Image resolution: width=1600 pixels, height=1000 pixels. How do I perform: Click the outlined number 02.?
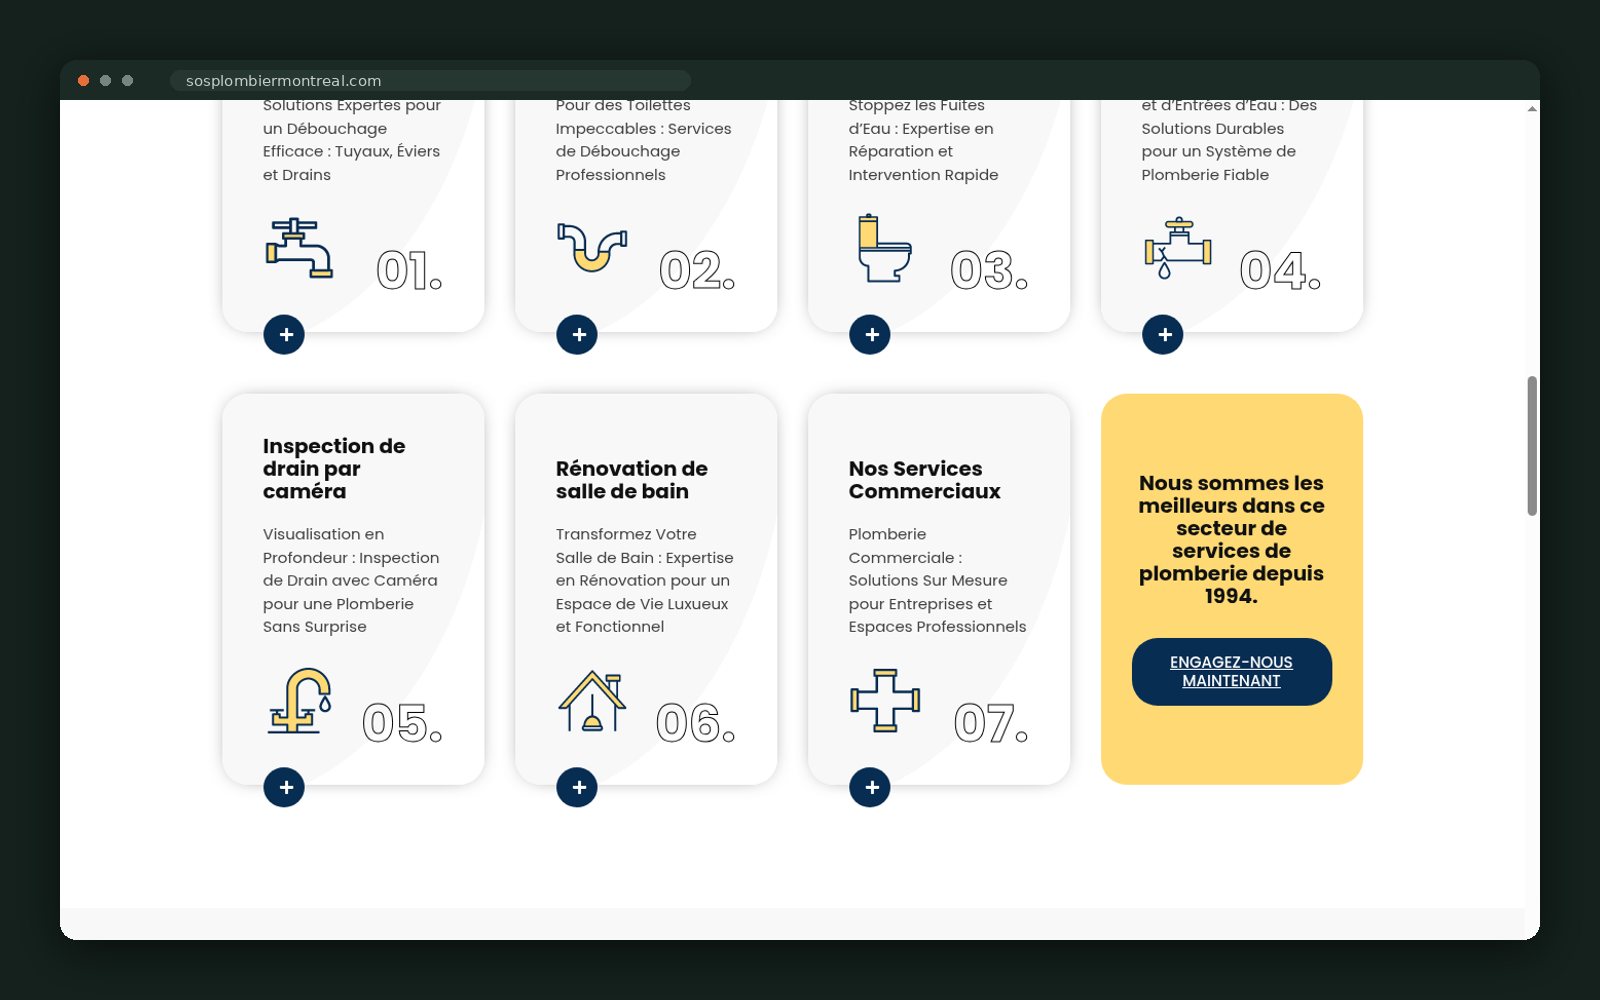pos(697,271)
